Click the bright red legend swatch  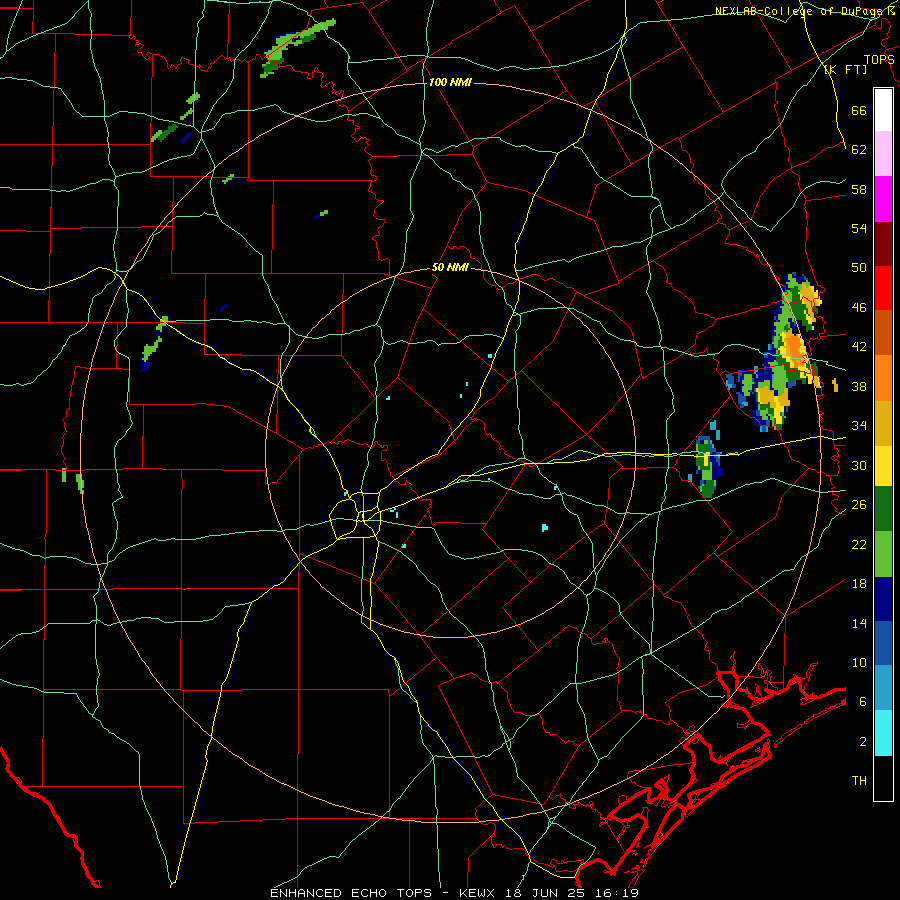(x=883, y=288)
